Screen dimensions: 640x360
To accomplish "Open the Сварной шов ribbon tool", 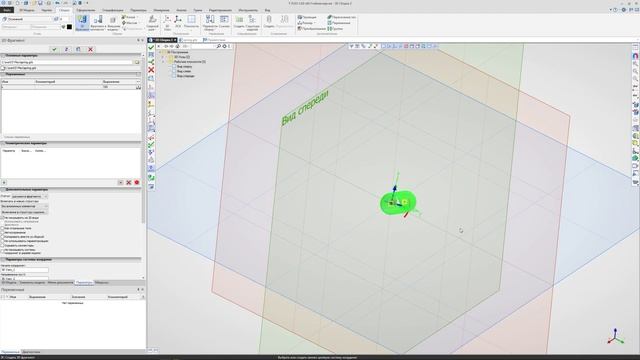I will coord(152,22).
